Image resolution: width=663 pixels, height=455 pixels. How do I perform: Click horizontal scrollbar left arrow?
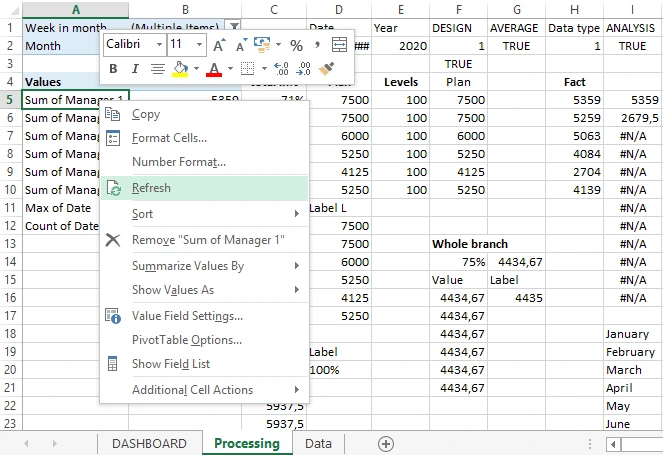point(613,444)
